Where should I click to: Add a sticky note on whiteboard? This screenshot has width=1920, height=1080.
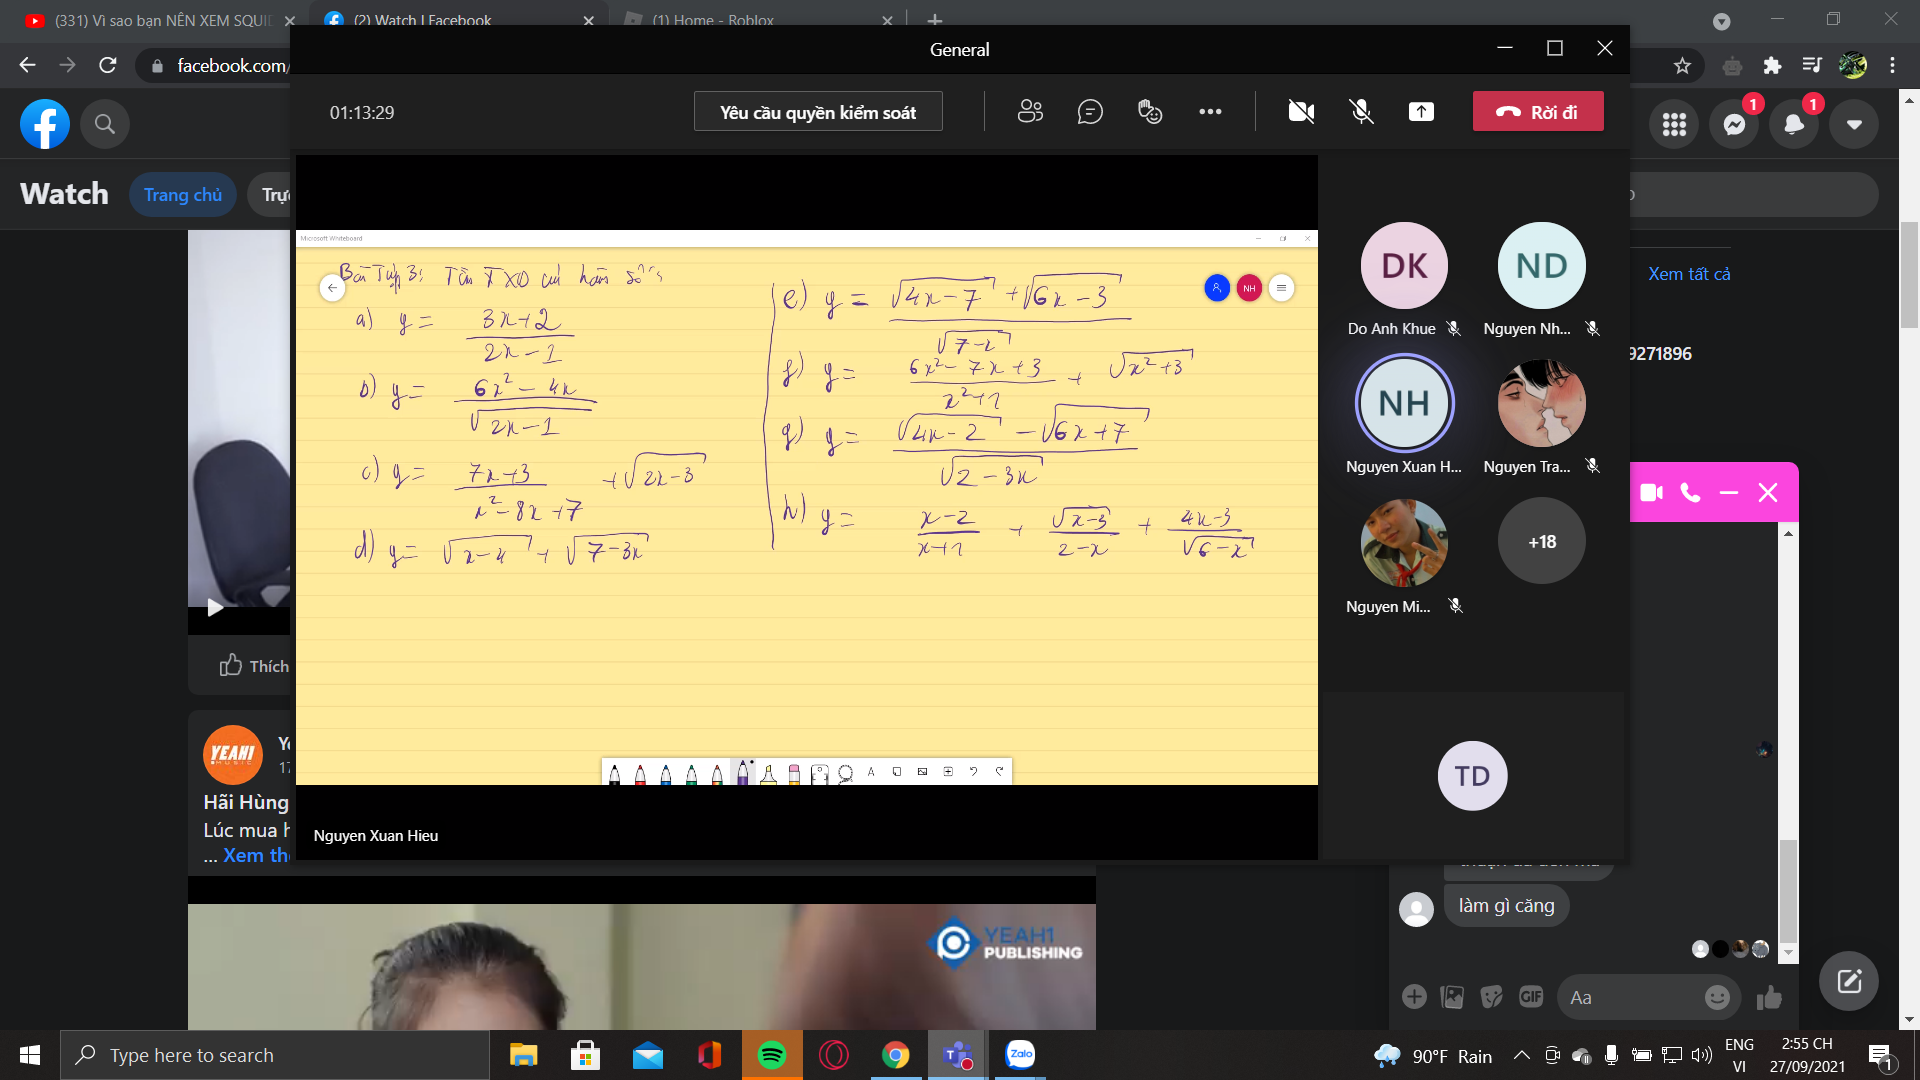(x=897, y=772)
